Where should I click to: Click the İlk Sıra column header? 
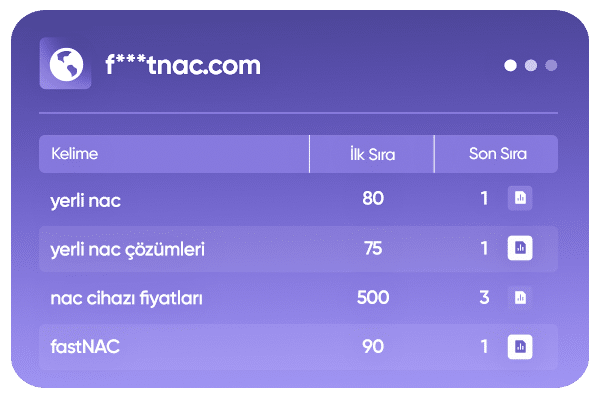point(372,155)
